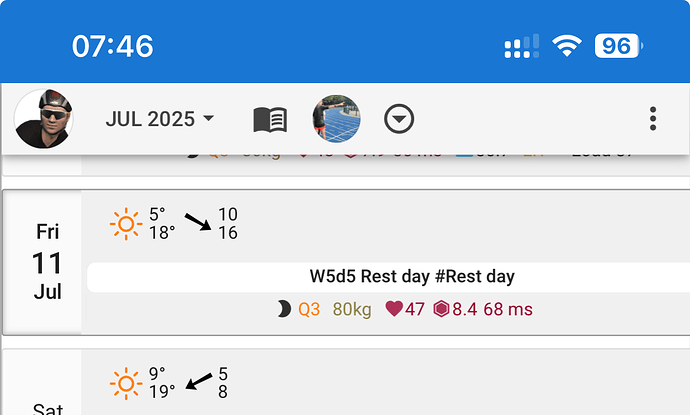Tap the Friday wind direction arrow

pos(198,221)
